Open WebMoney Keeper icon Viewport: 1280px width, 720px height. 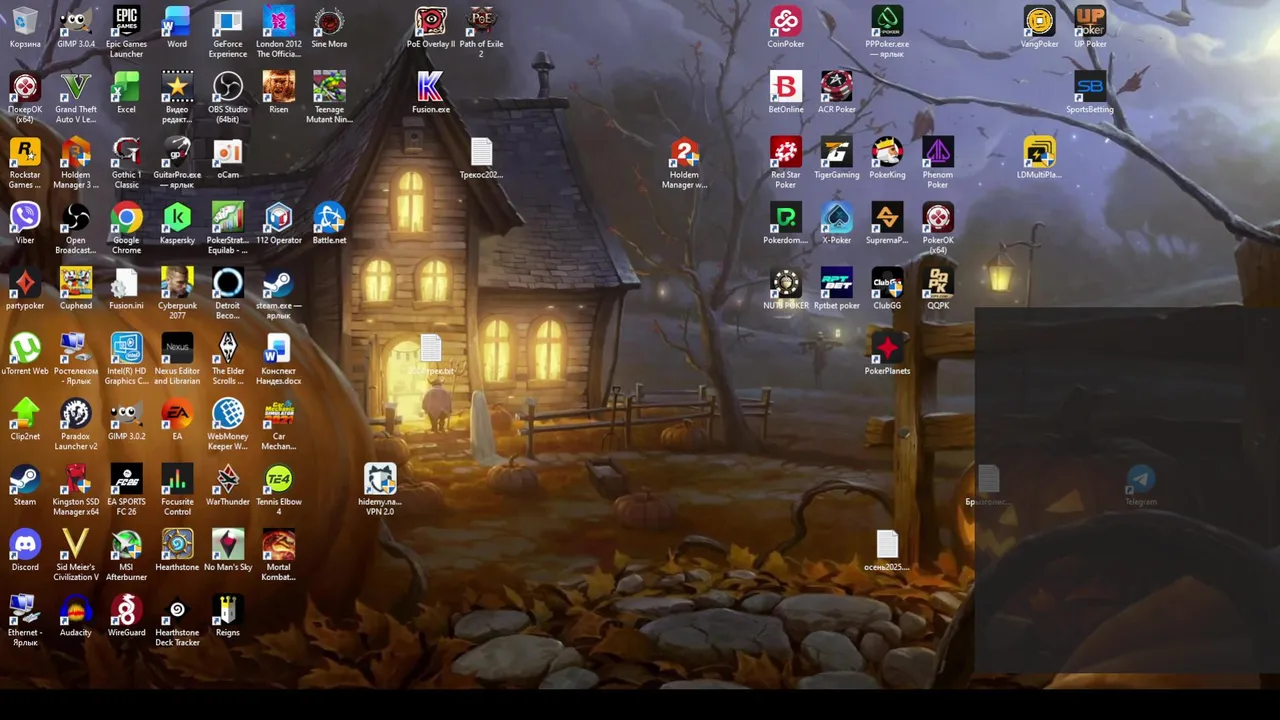(228, 425)
